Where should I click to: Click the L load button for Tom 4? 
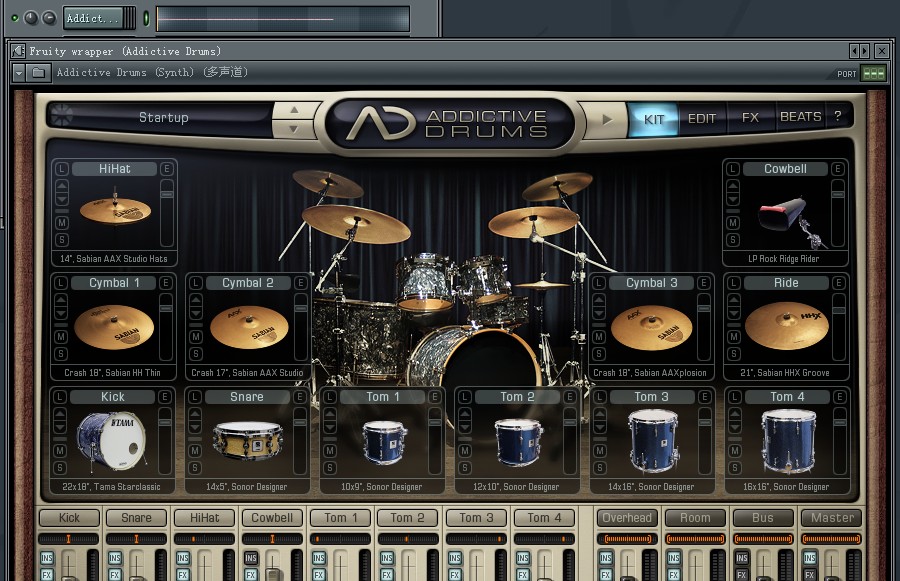click(x=734, y=397)
